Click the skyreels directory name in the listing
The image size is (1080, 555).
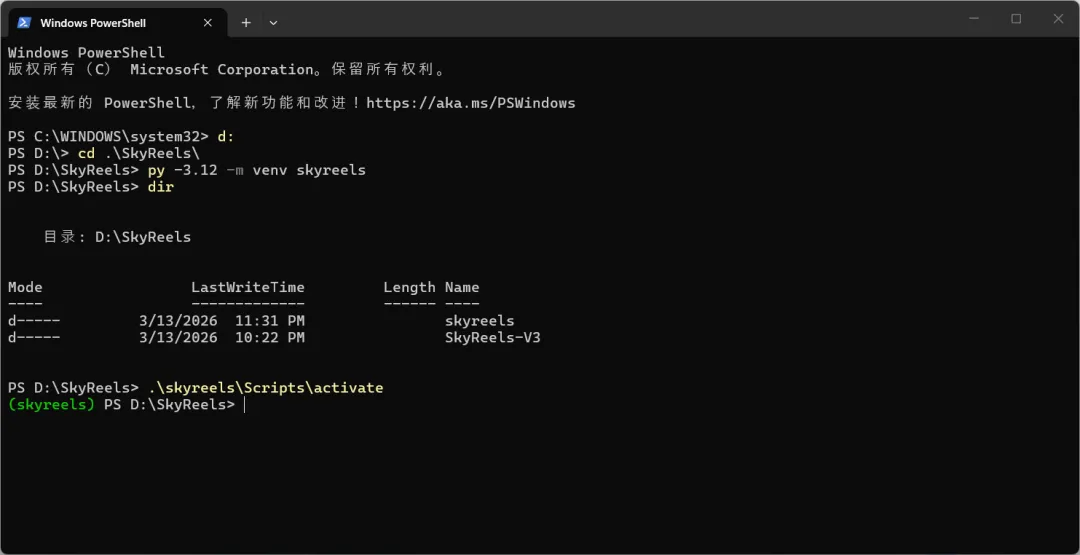pos(479,321)
